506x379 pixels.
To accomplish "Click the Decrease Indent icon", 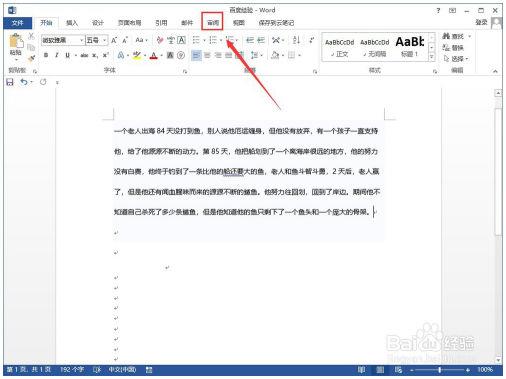I will [x=250, y=40].
